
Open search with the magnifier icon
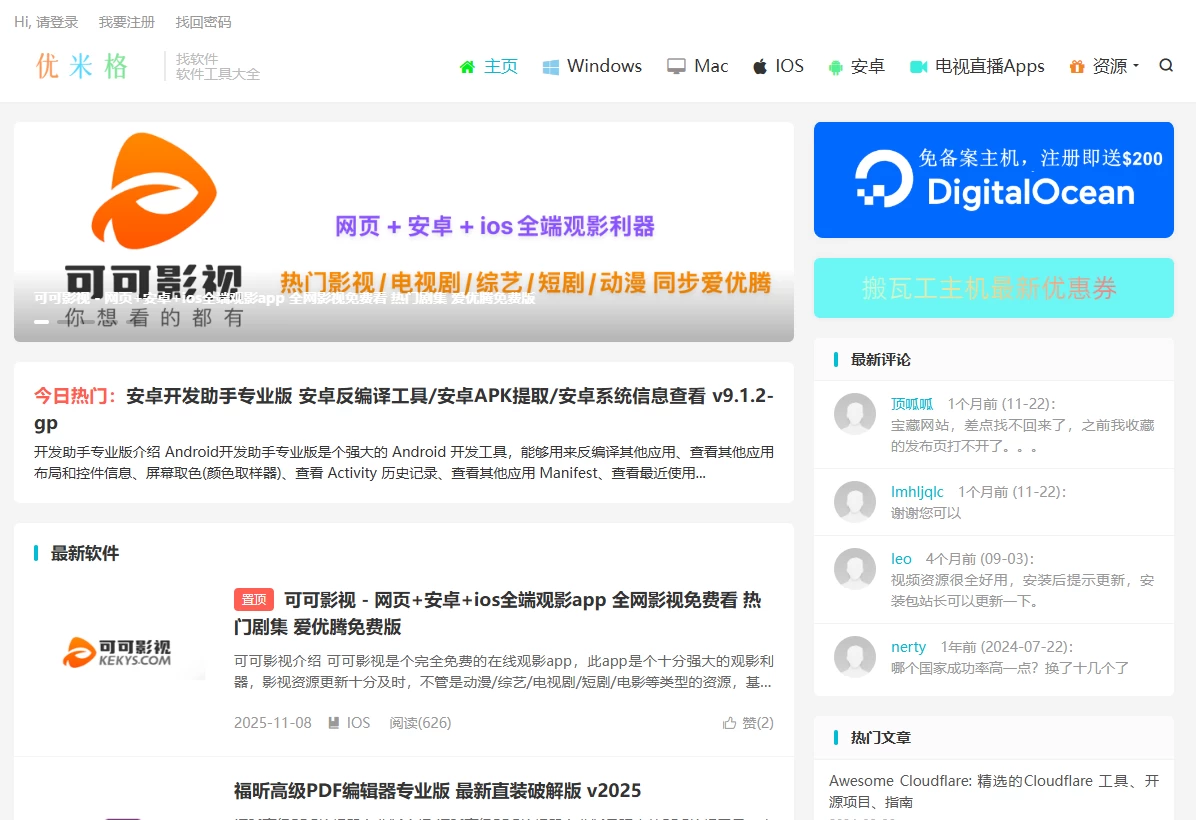pyautogui.click(x=1166, y=66)
